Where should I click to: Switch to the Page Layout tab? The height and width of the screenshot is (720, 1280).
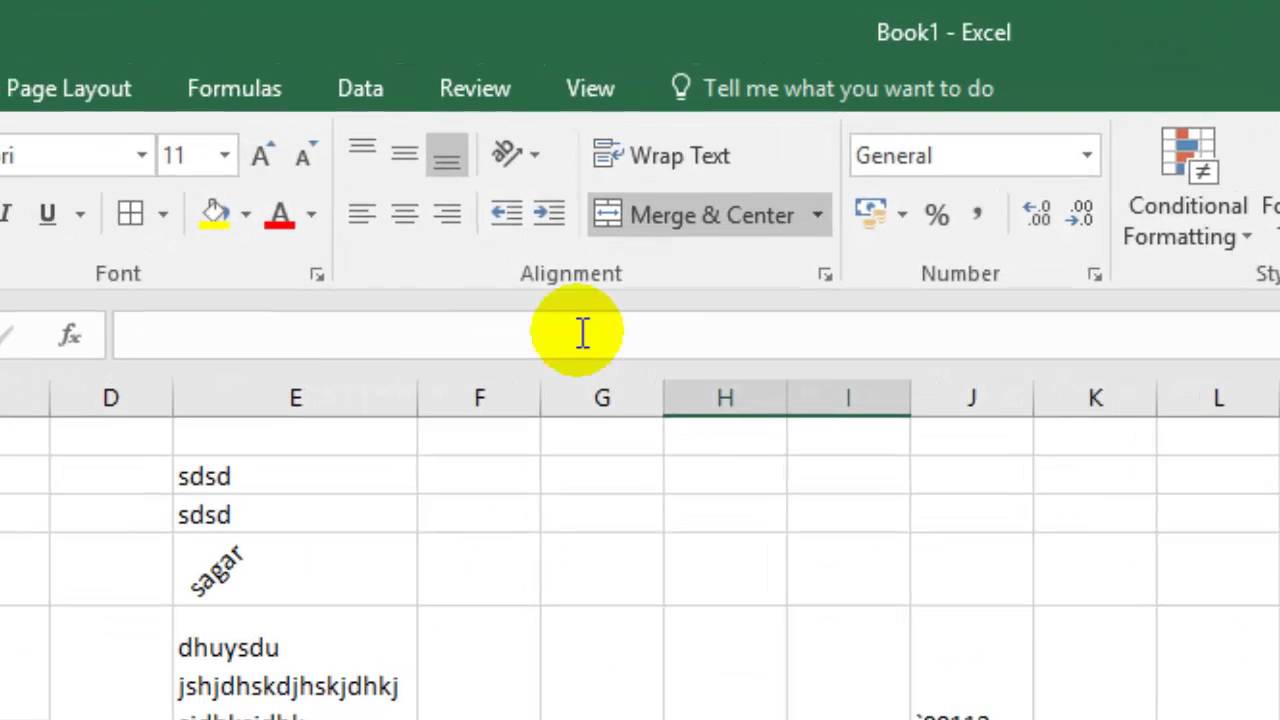(69, 88)
